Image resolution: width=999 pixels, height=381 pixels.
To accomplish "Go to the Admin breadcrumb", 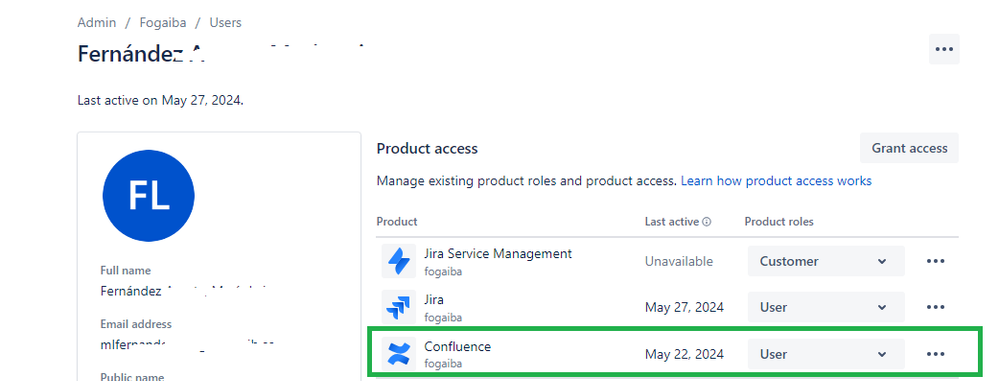I will 97,23.
